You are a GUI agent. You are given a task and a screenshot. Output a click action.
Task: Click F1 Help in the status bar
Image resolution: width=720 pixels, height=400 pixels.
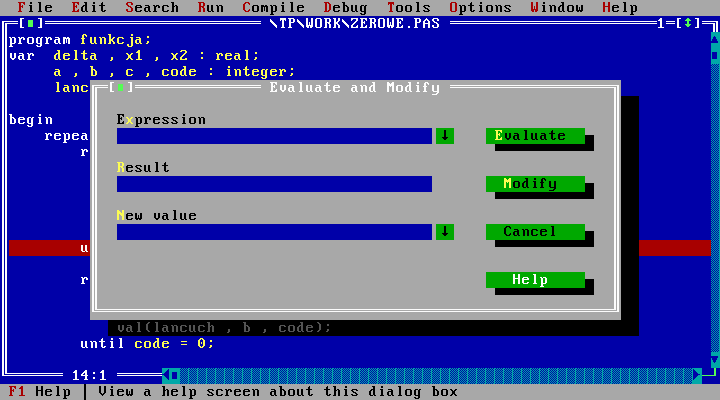click(x=40, y=392)
